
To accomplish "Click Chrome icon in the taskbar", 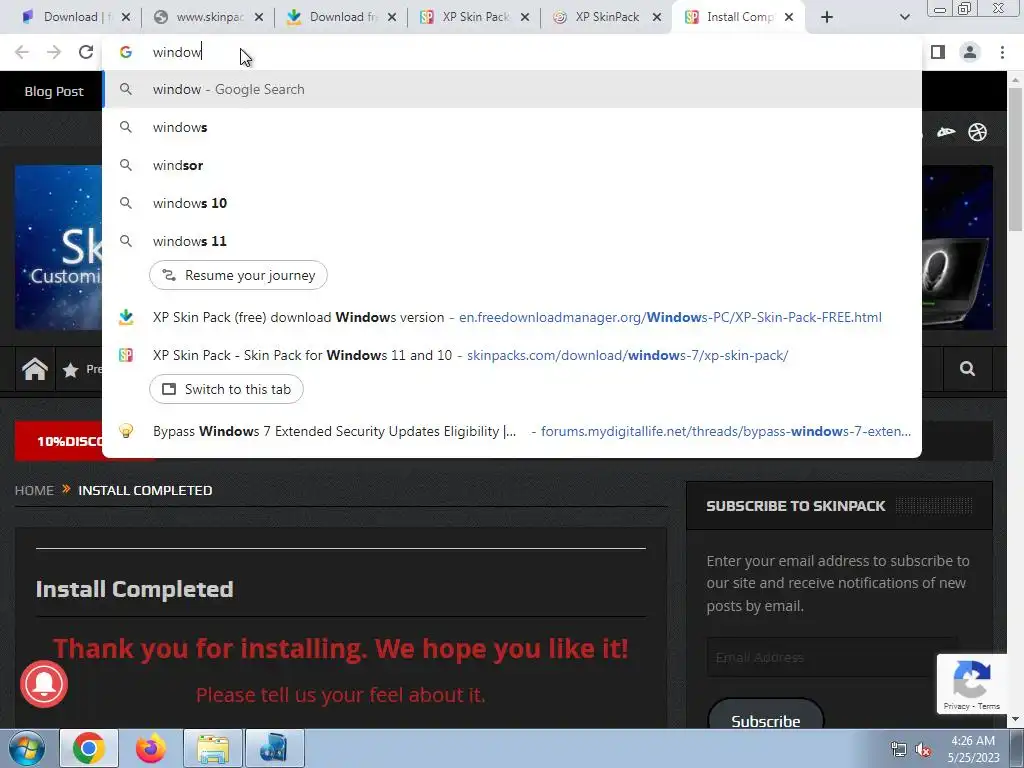I will pos(89,748).
